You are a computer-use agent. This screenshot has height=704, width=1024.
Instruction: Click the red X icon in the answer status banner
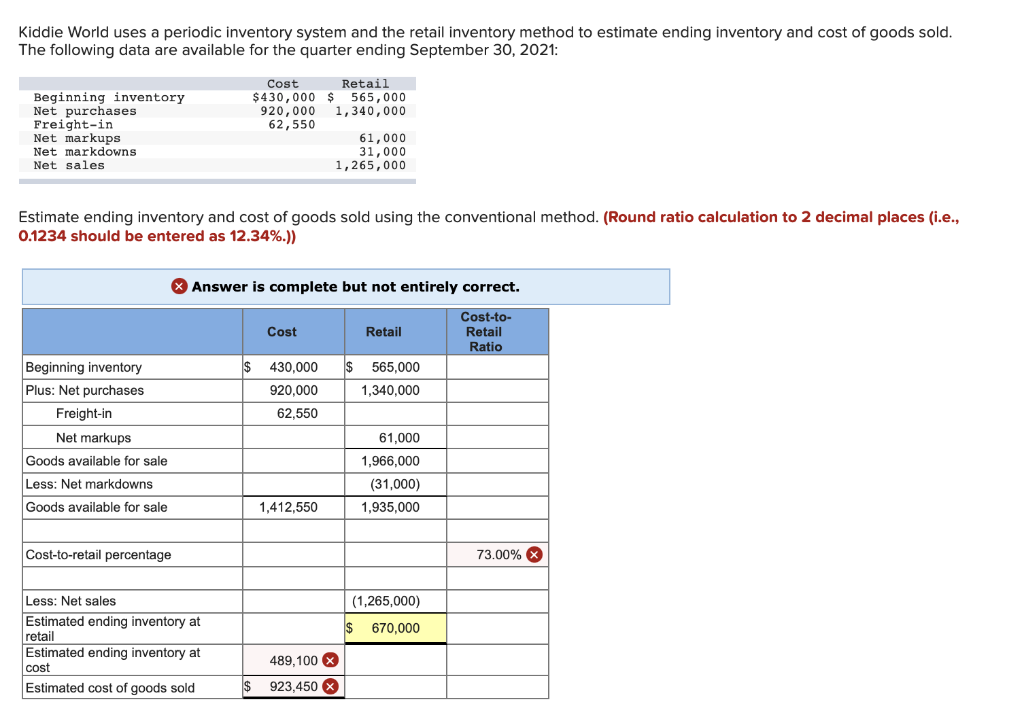tap(179, 286)
